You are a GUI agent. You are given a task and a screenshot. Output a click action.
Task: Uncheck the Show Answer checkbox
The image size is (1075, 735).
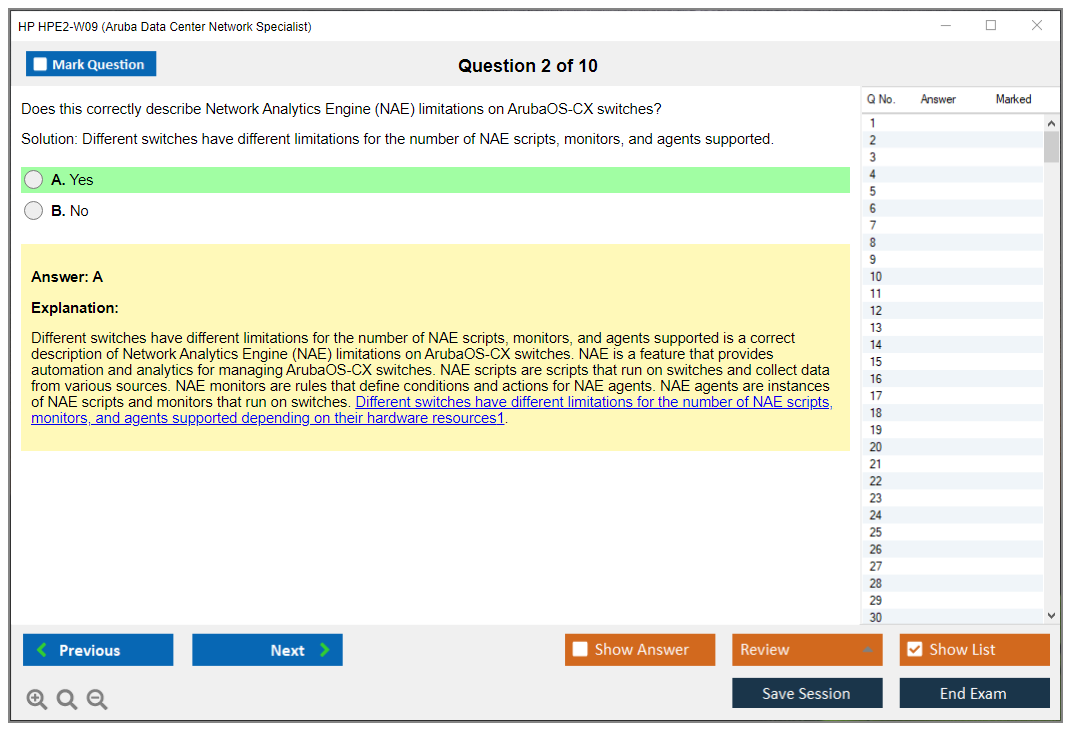coord(580,650)
